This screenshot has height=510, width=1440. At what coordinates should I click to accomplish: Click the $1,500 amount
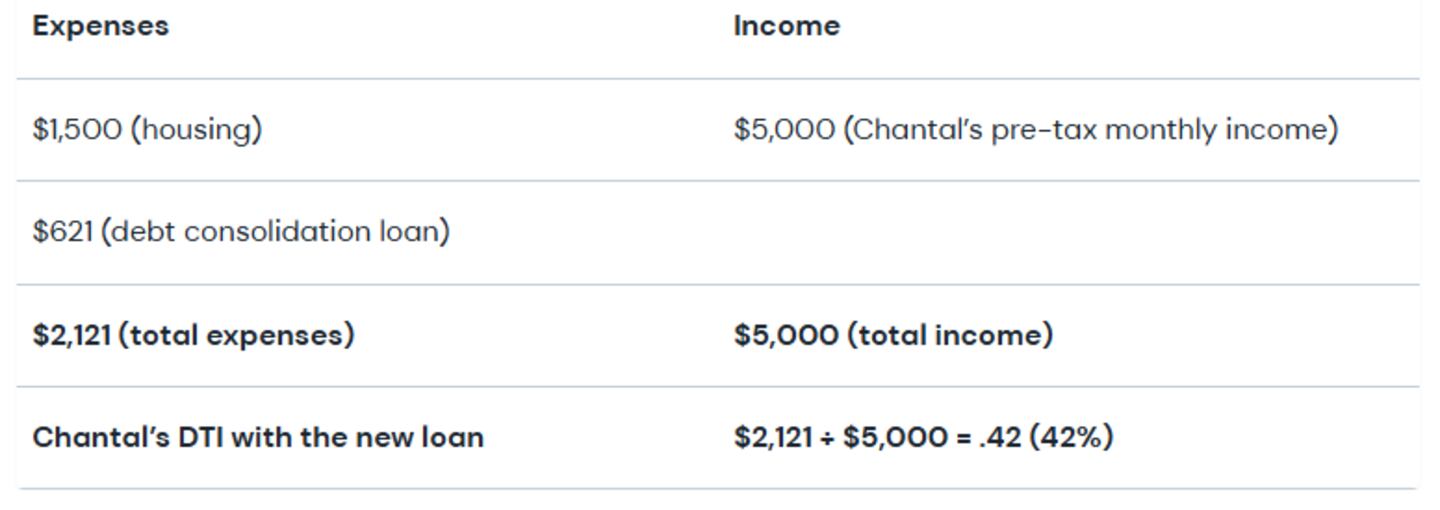(77, 130)
